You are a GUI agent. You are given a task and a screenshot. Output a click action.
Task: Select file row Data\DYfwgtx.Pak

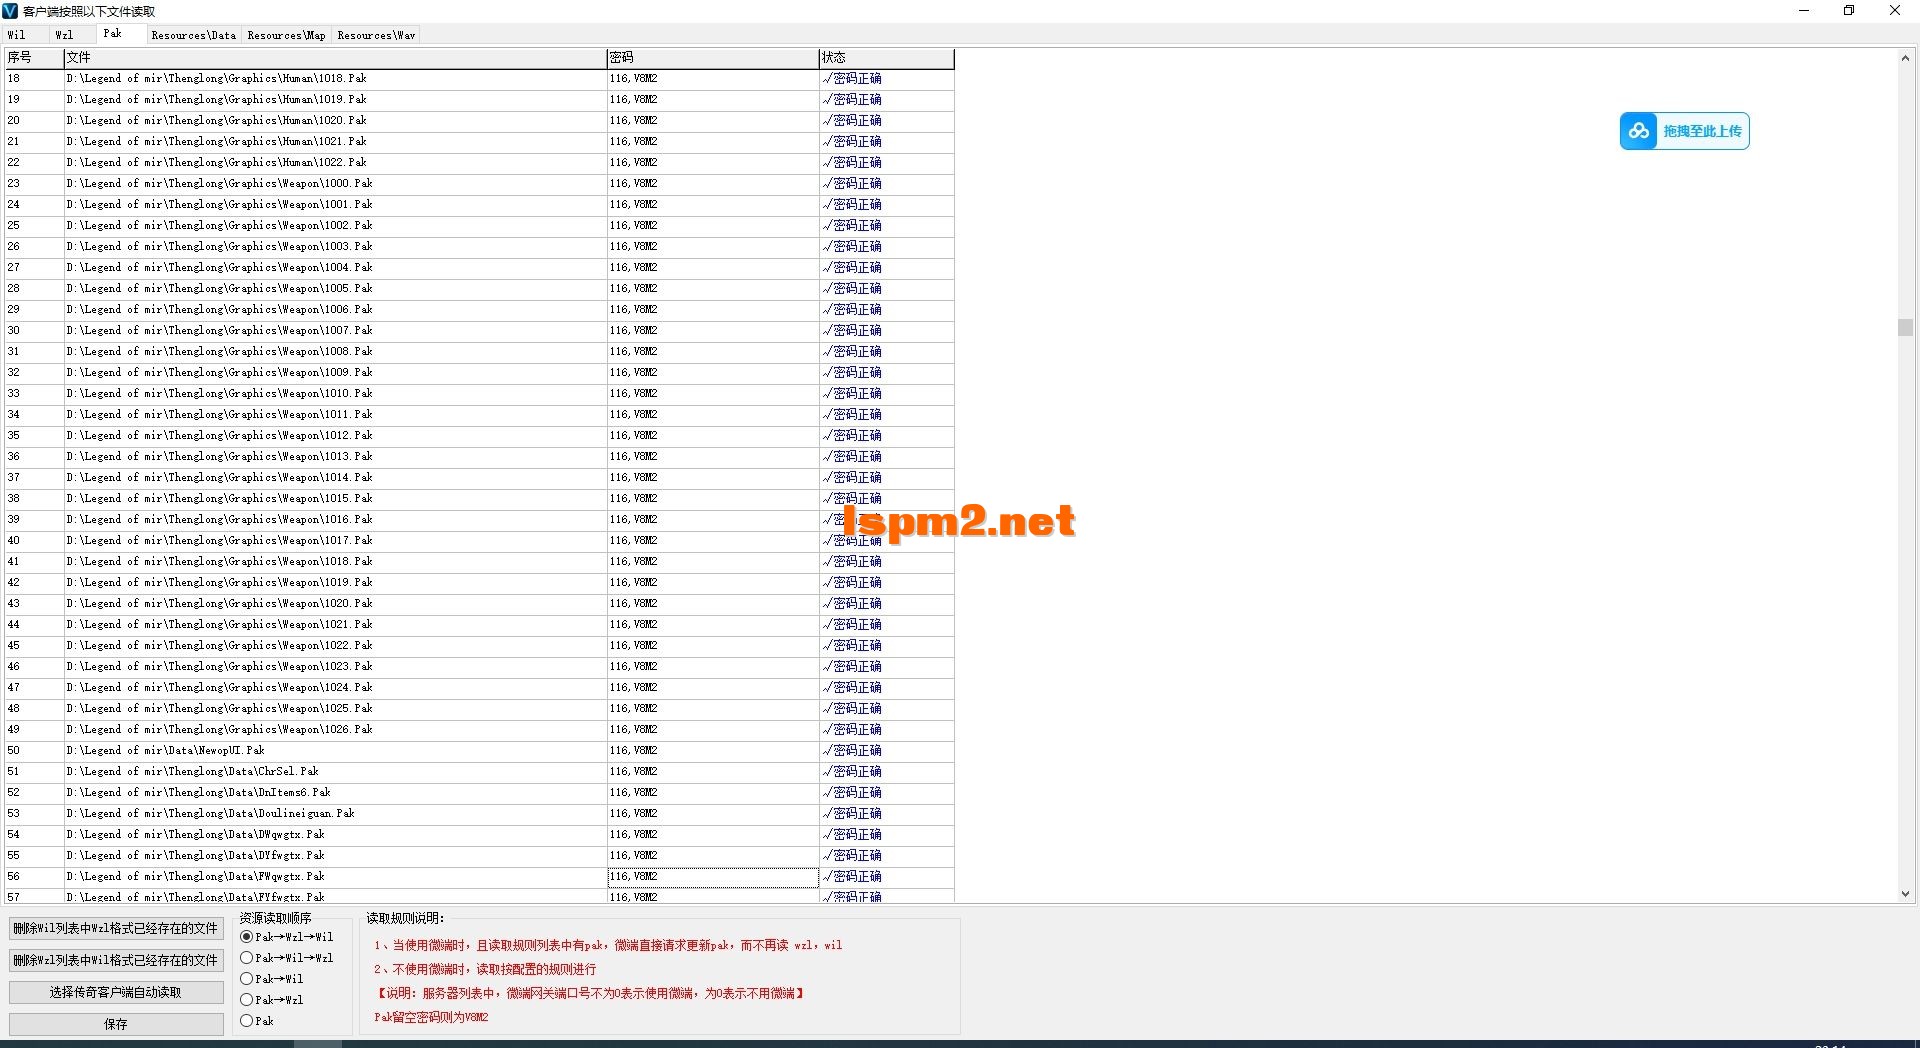point(335,855)
